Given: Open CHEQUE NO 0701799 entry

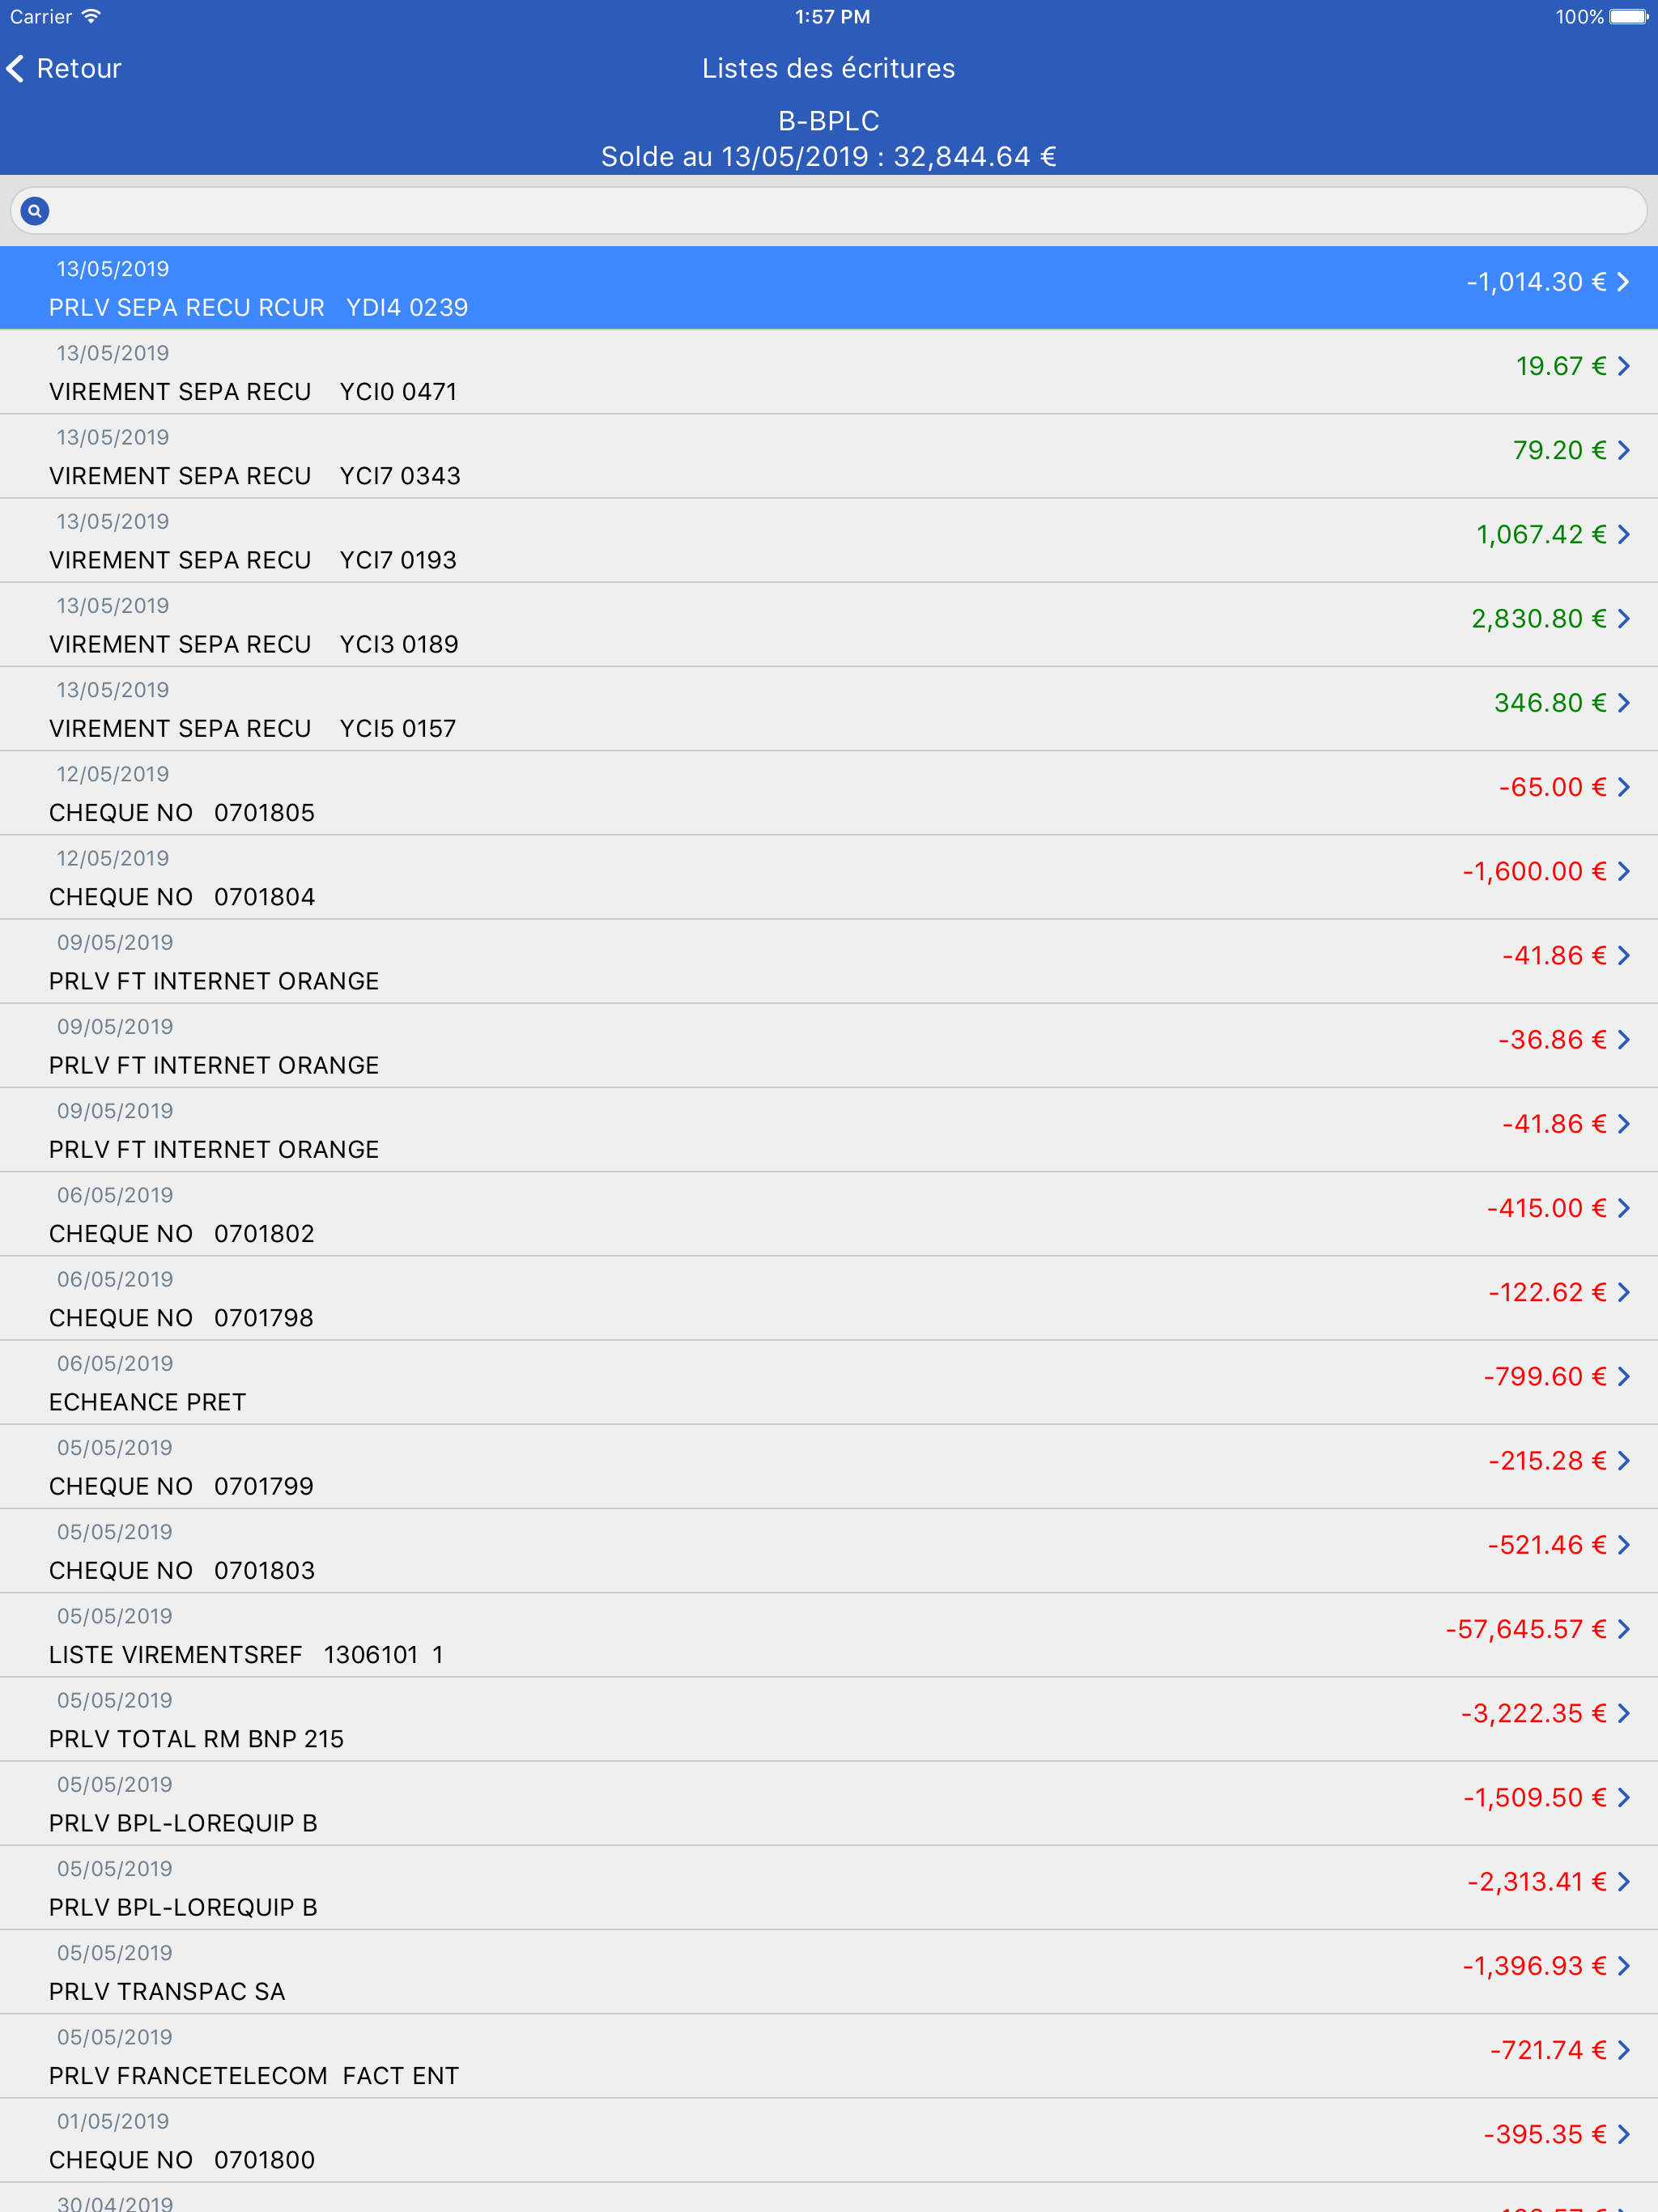Looking at the screenshot, I should click(x=829, y=1467).
